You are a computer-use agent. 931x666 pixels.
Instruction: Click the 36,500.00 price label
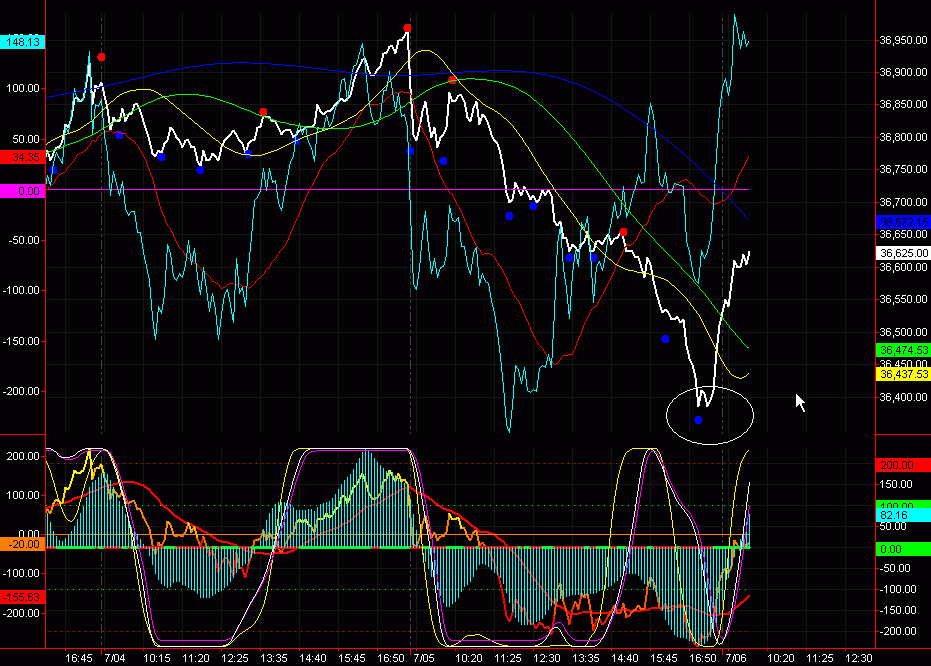click(903, 332)
